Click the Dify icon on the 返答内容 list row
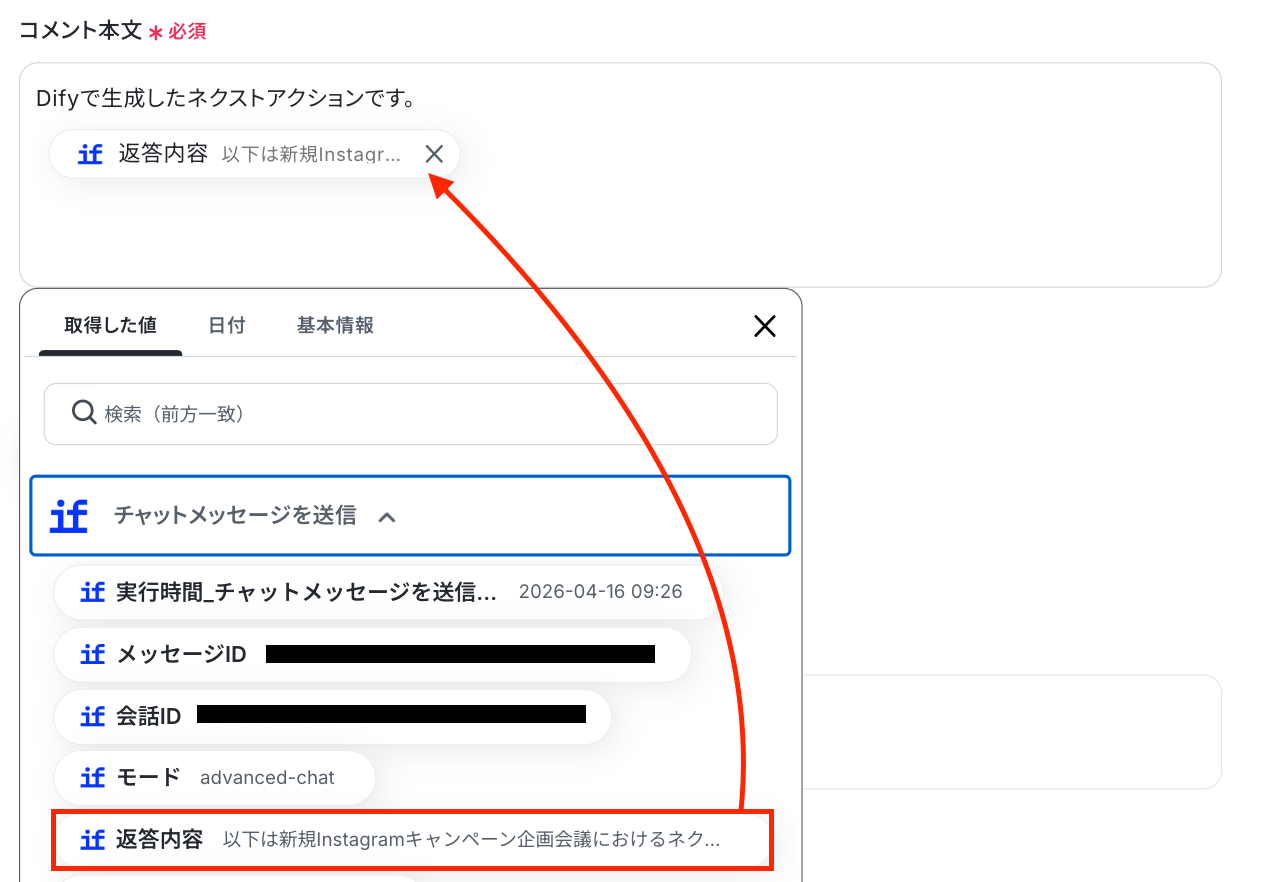This screenshot has height=882, width=1266. pyautogui.click(x=93, y=840)
